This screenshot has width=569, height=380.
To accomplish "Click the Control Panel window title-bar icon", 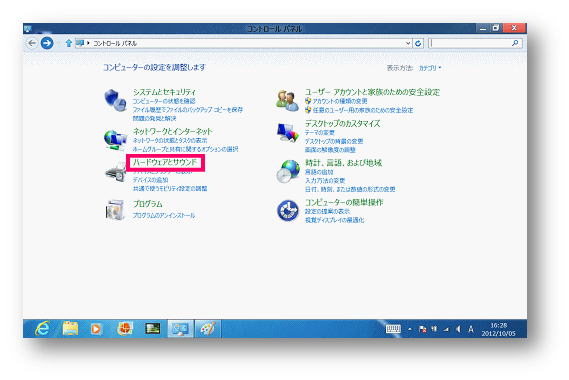I will pyautogui.click(x=28, y=29).
